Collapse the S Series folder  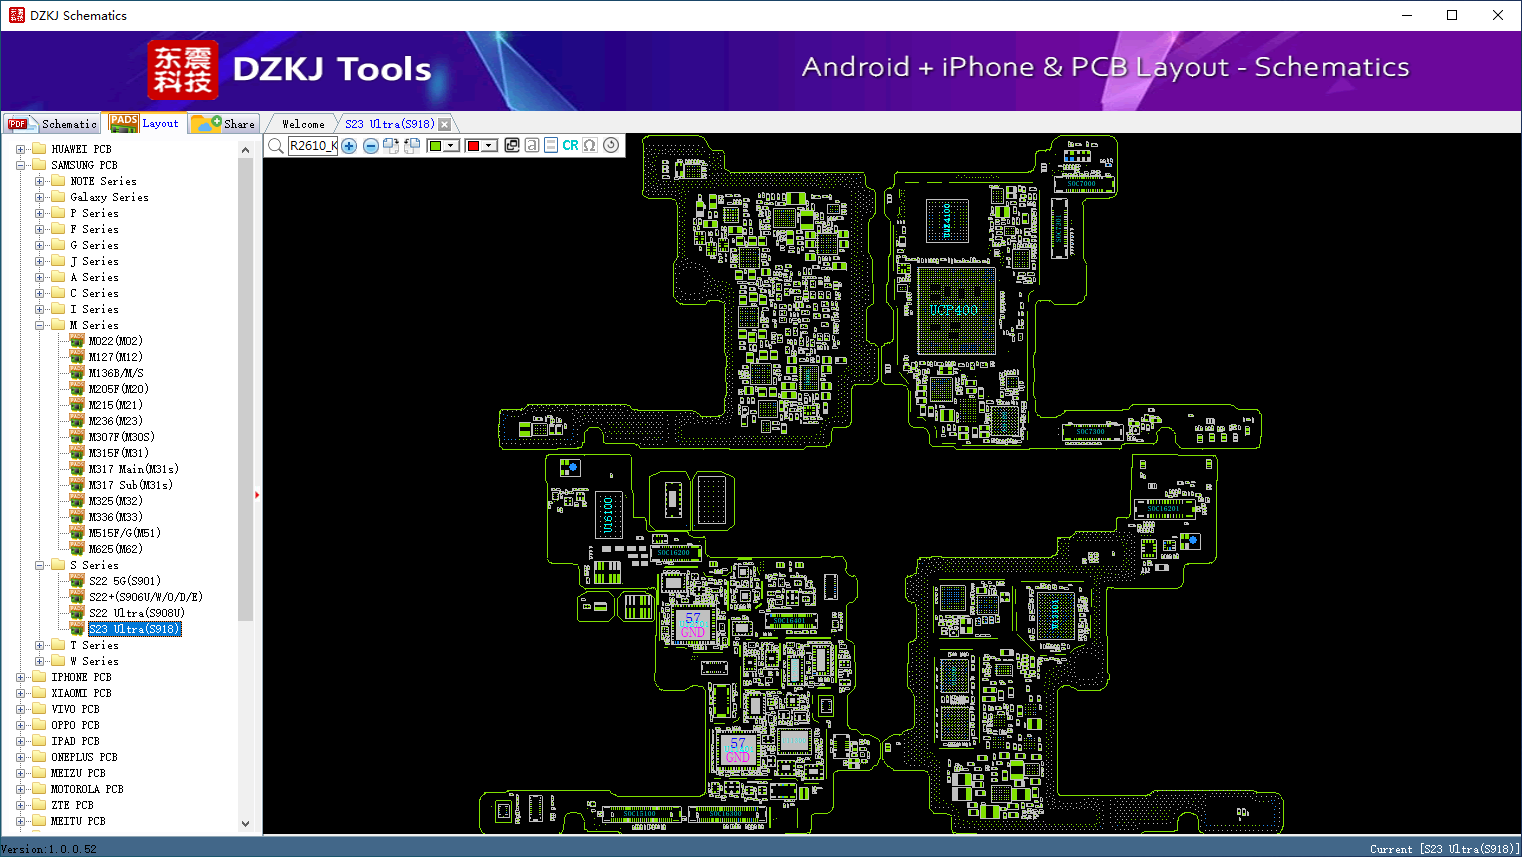[39, 565]
